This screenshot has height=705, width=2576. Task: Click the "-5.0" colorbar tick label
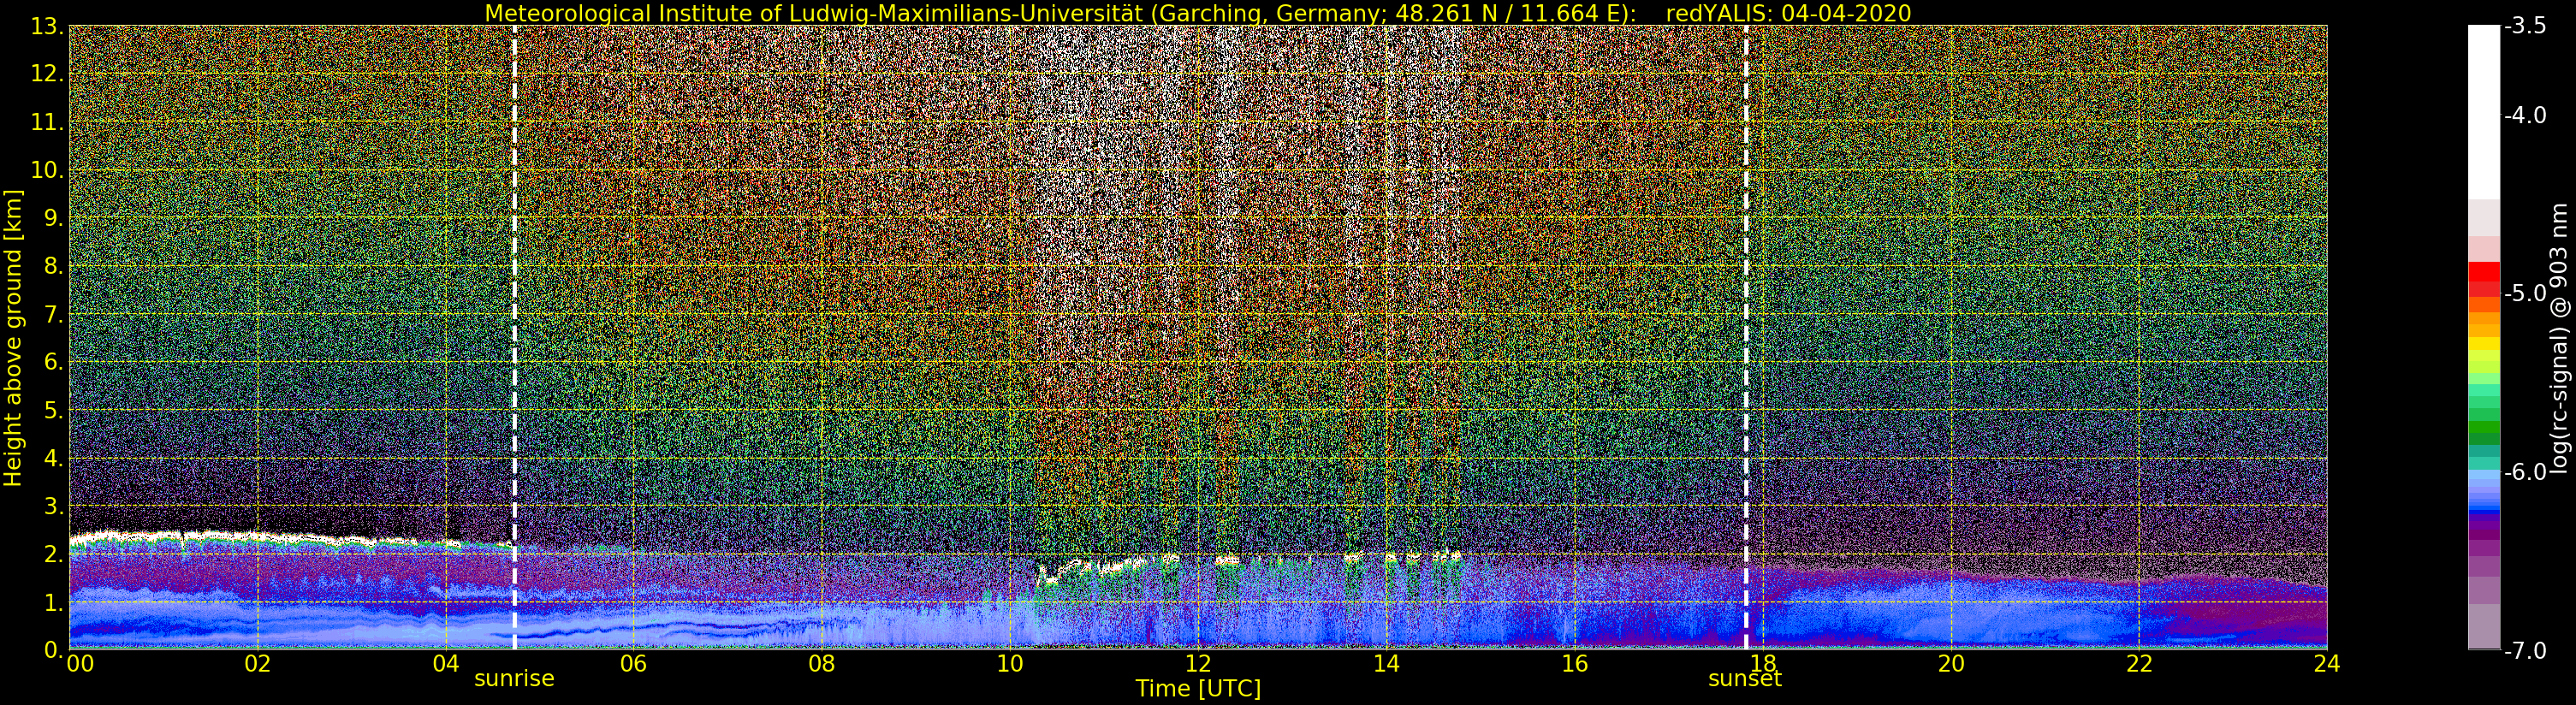pyautogui.click(x=2525, y=293)
